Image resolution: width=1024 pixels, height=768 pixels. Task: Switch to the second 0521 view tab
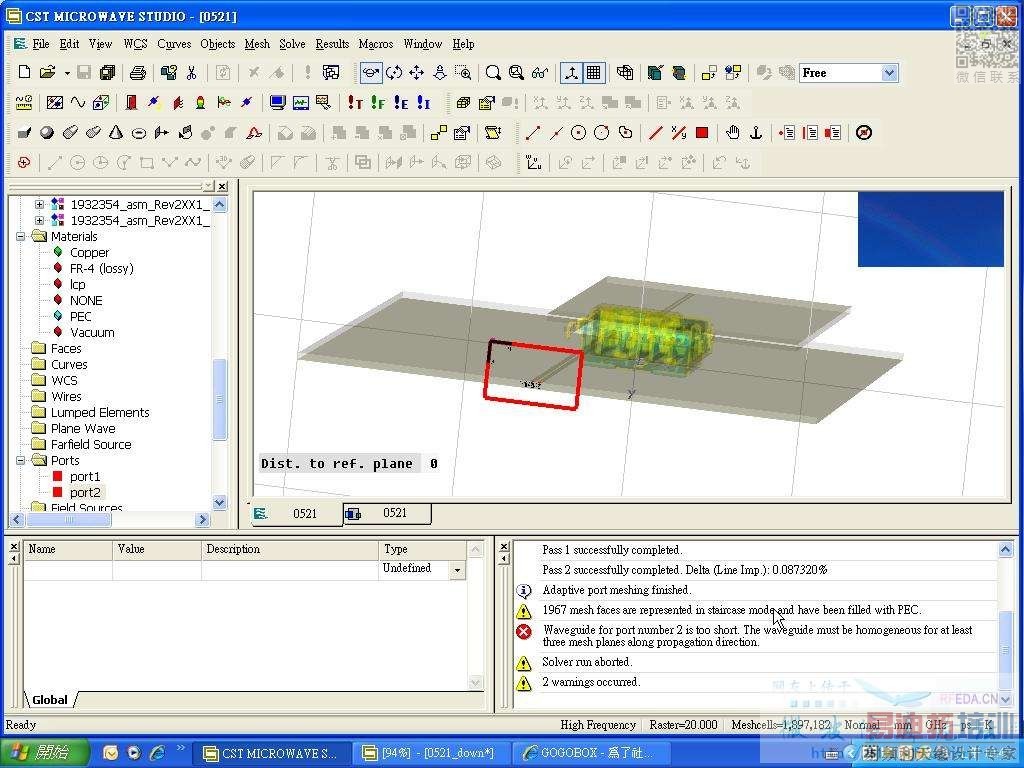click(x=387, y=513)
